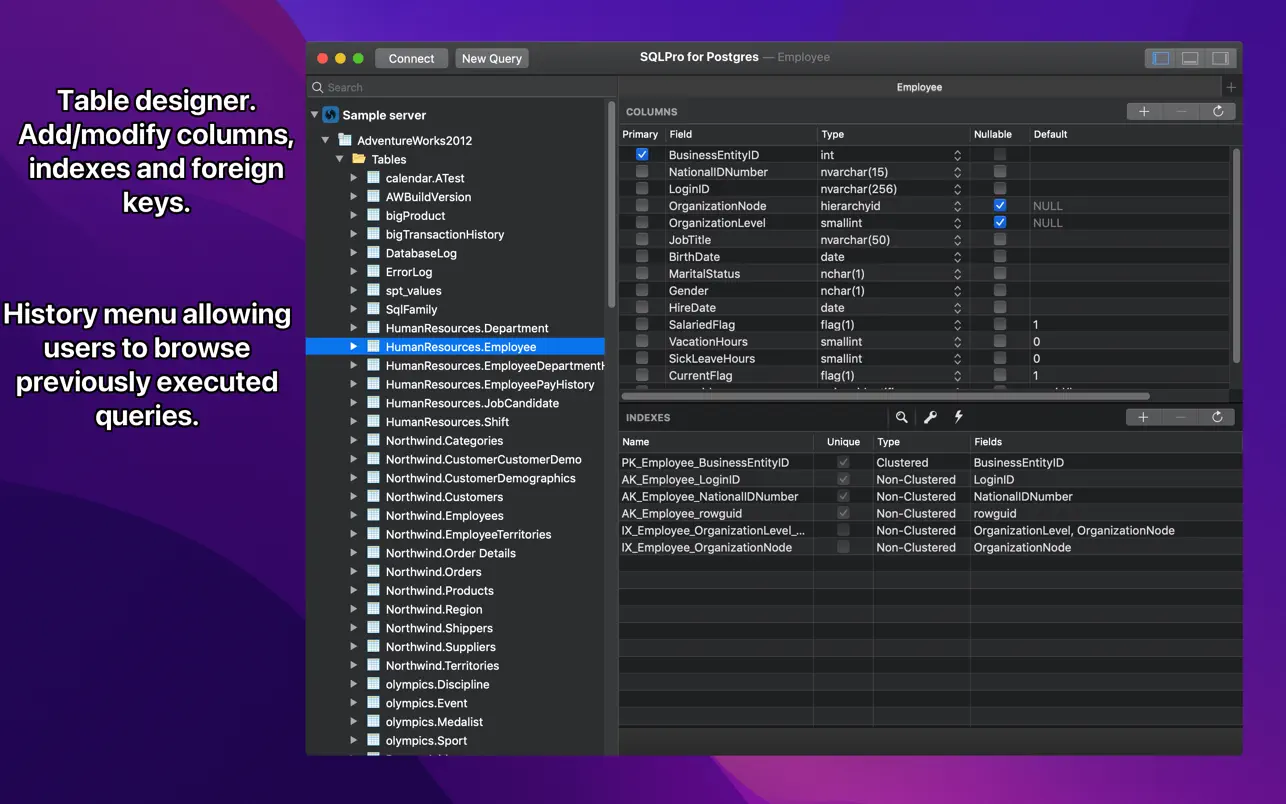The image size is (1286, 804).
Task: Click the New Query button
Action: point(491,58)
